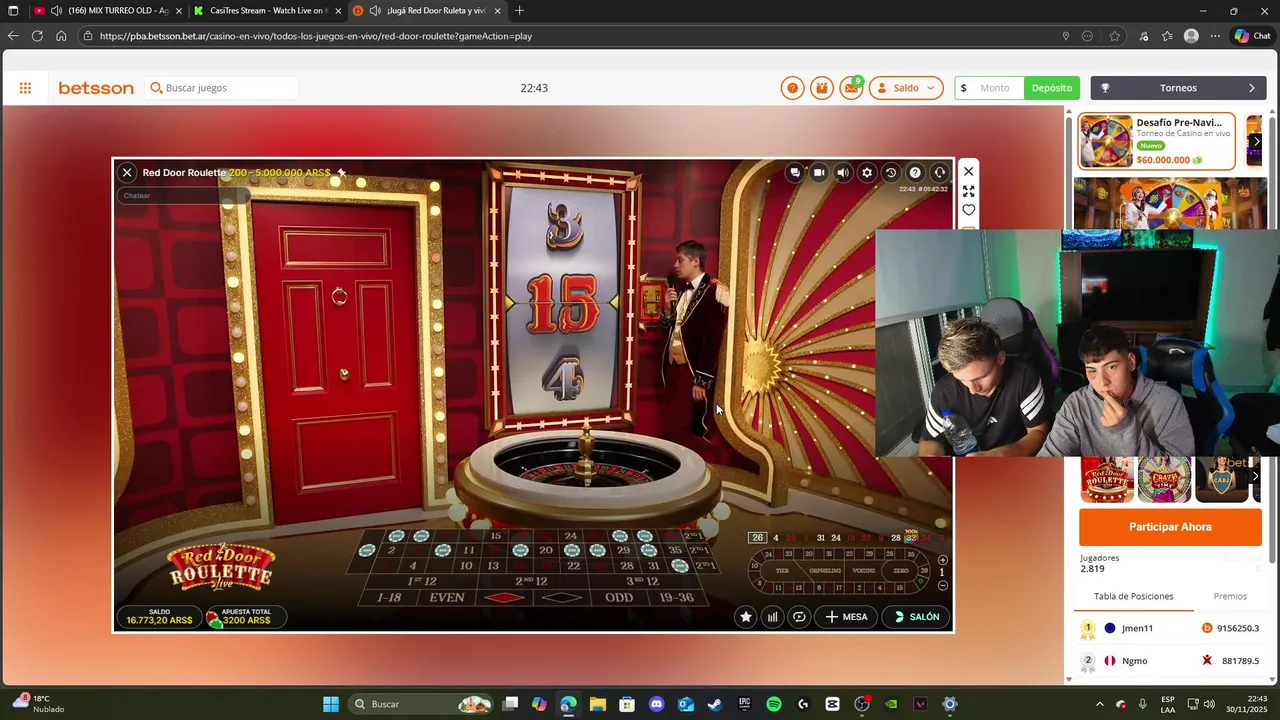The width and height of the screenshot is (1280, 720).
Task: Bet on the red diamond
Action: coord(506,598)
